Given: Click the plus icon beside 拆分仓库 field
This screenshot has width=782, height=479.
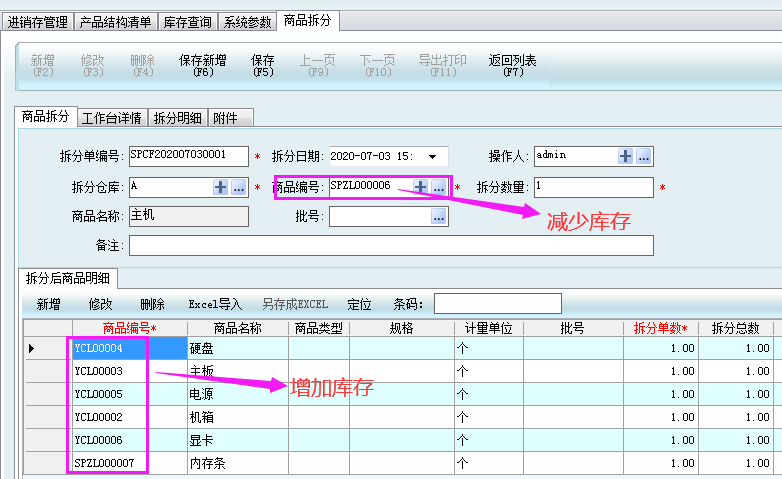Looking at the screenshot, I should click(221, 187).
